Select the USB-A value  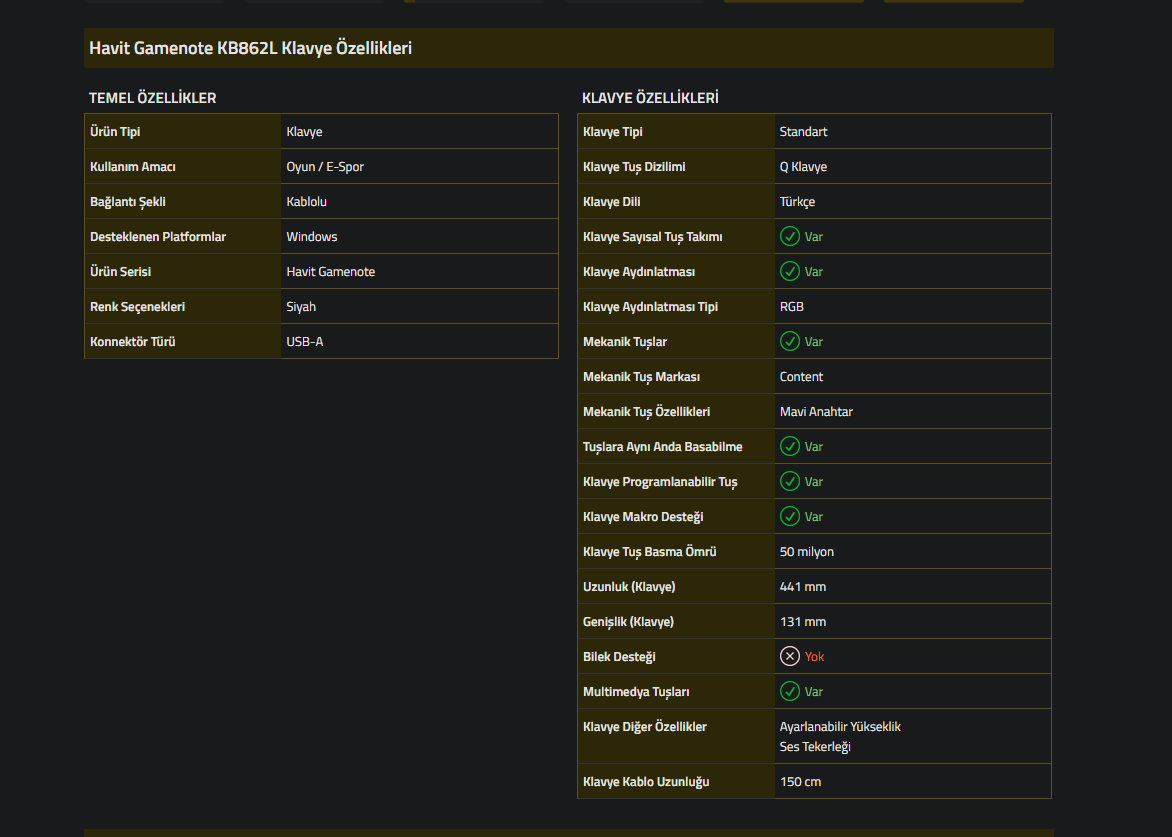point(305,342)
